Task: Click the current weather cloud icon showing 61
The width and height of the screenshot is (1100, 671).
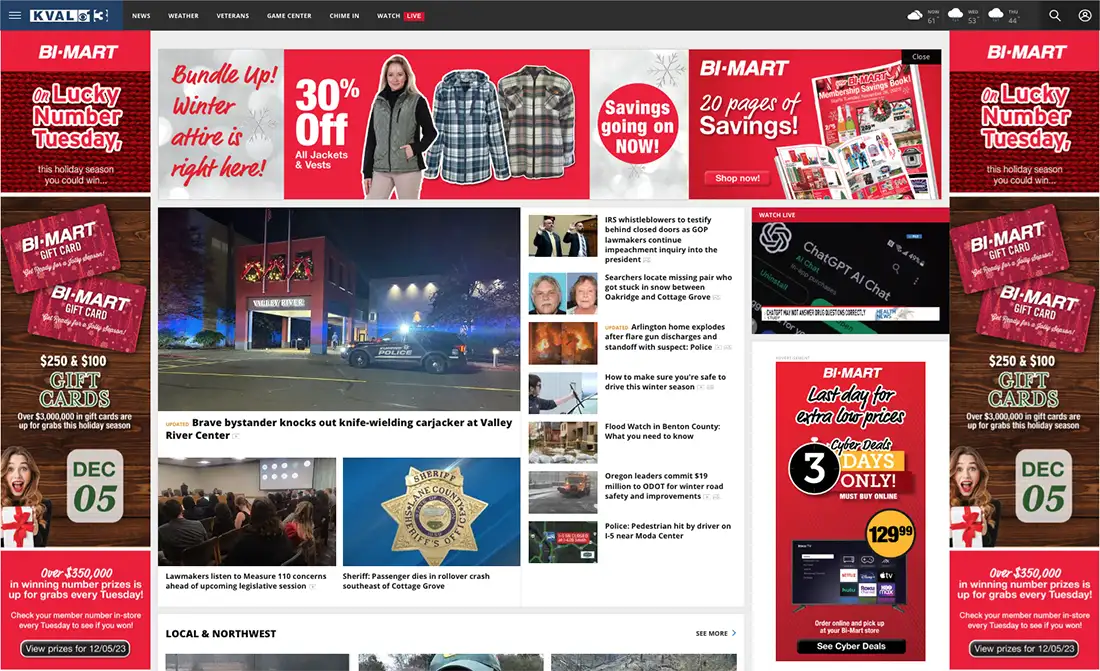Action: pos(915,15)
